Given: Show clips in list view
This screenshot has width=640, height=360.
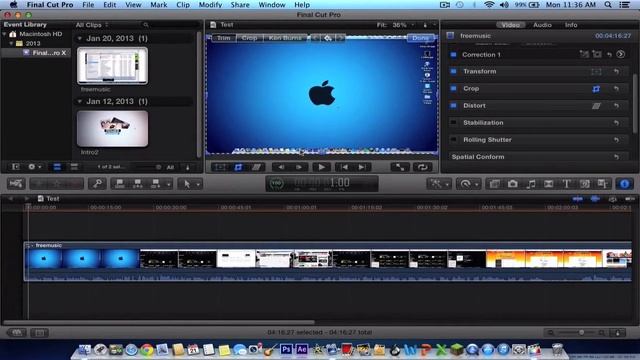Looking at the screenshot, I should (x=74, y=167).
